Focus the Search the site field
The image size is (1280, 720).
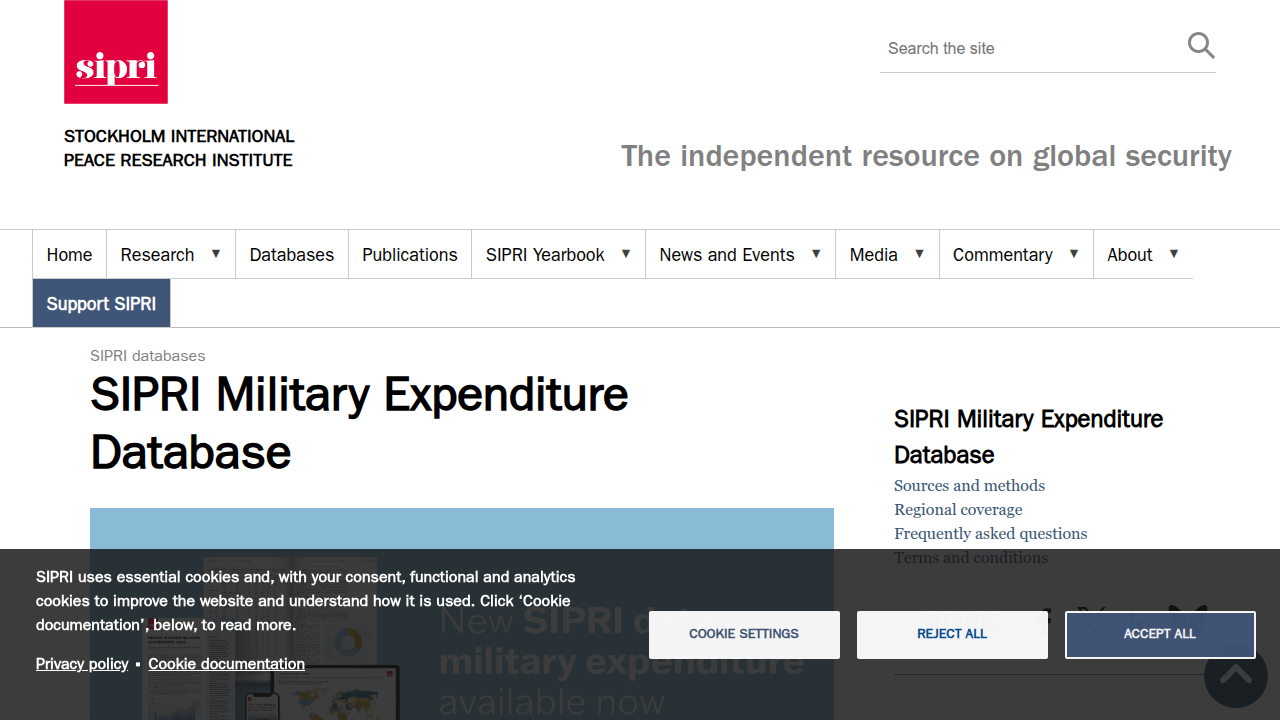tap(1030, 48)
